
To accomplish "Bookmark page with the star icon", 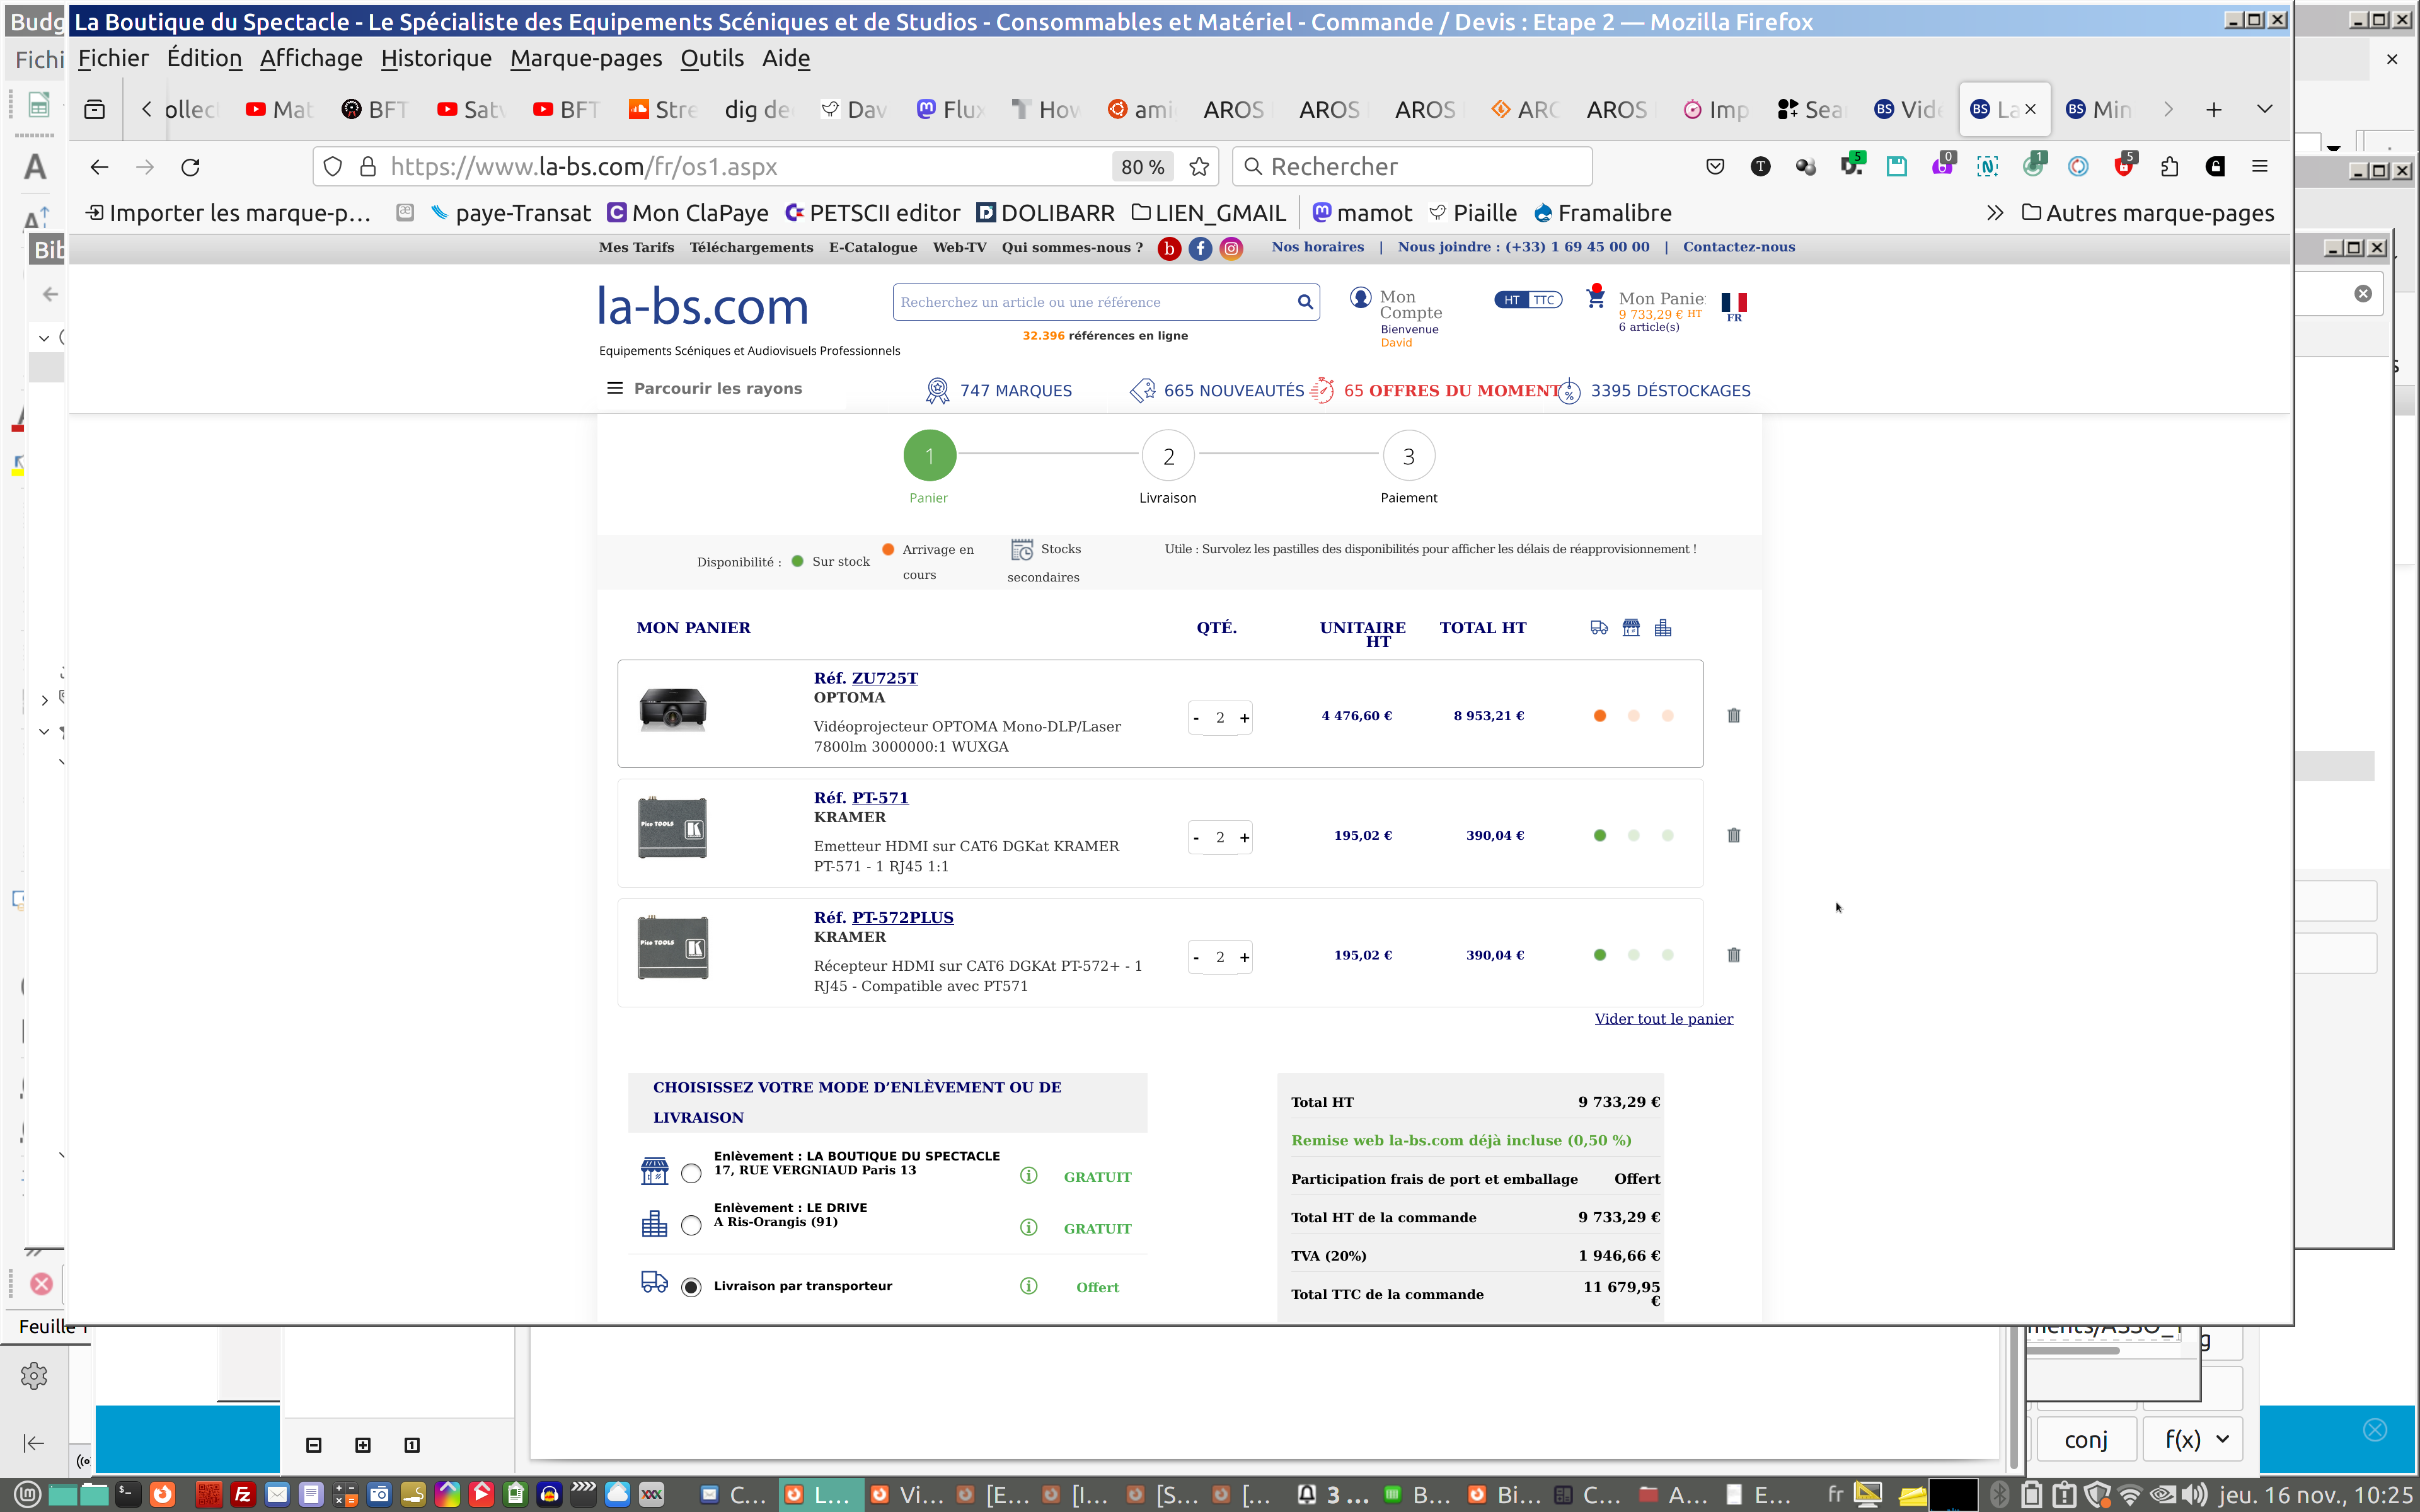I will coord(1199,167).
